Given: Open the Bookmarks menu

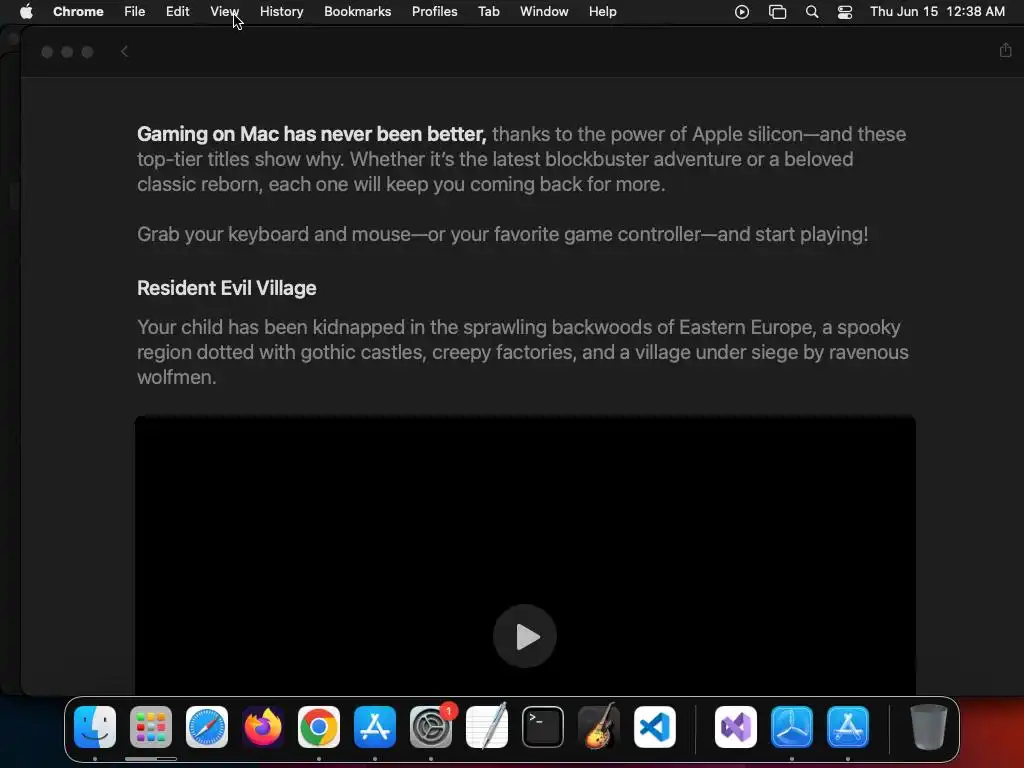Looking at the screenshot, I should point(357,11).
